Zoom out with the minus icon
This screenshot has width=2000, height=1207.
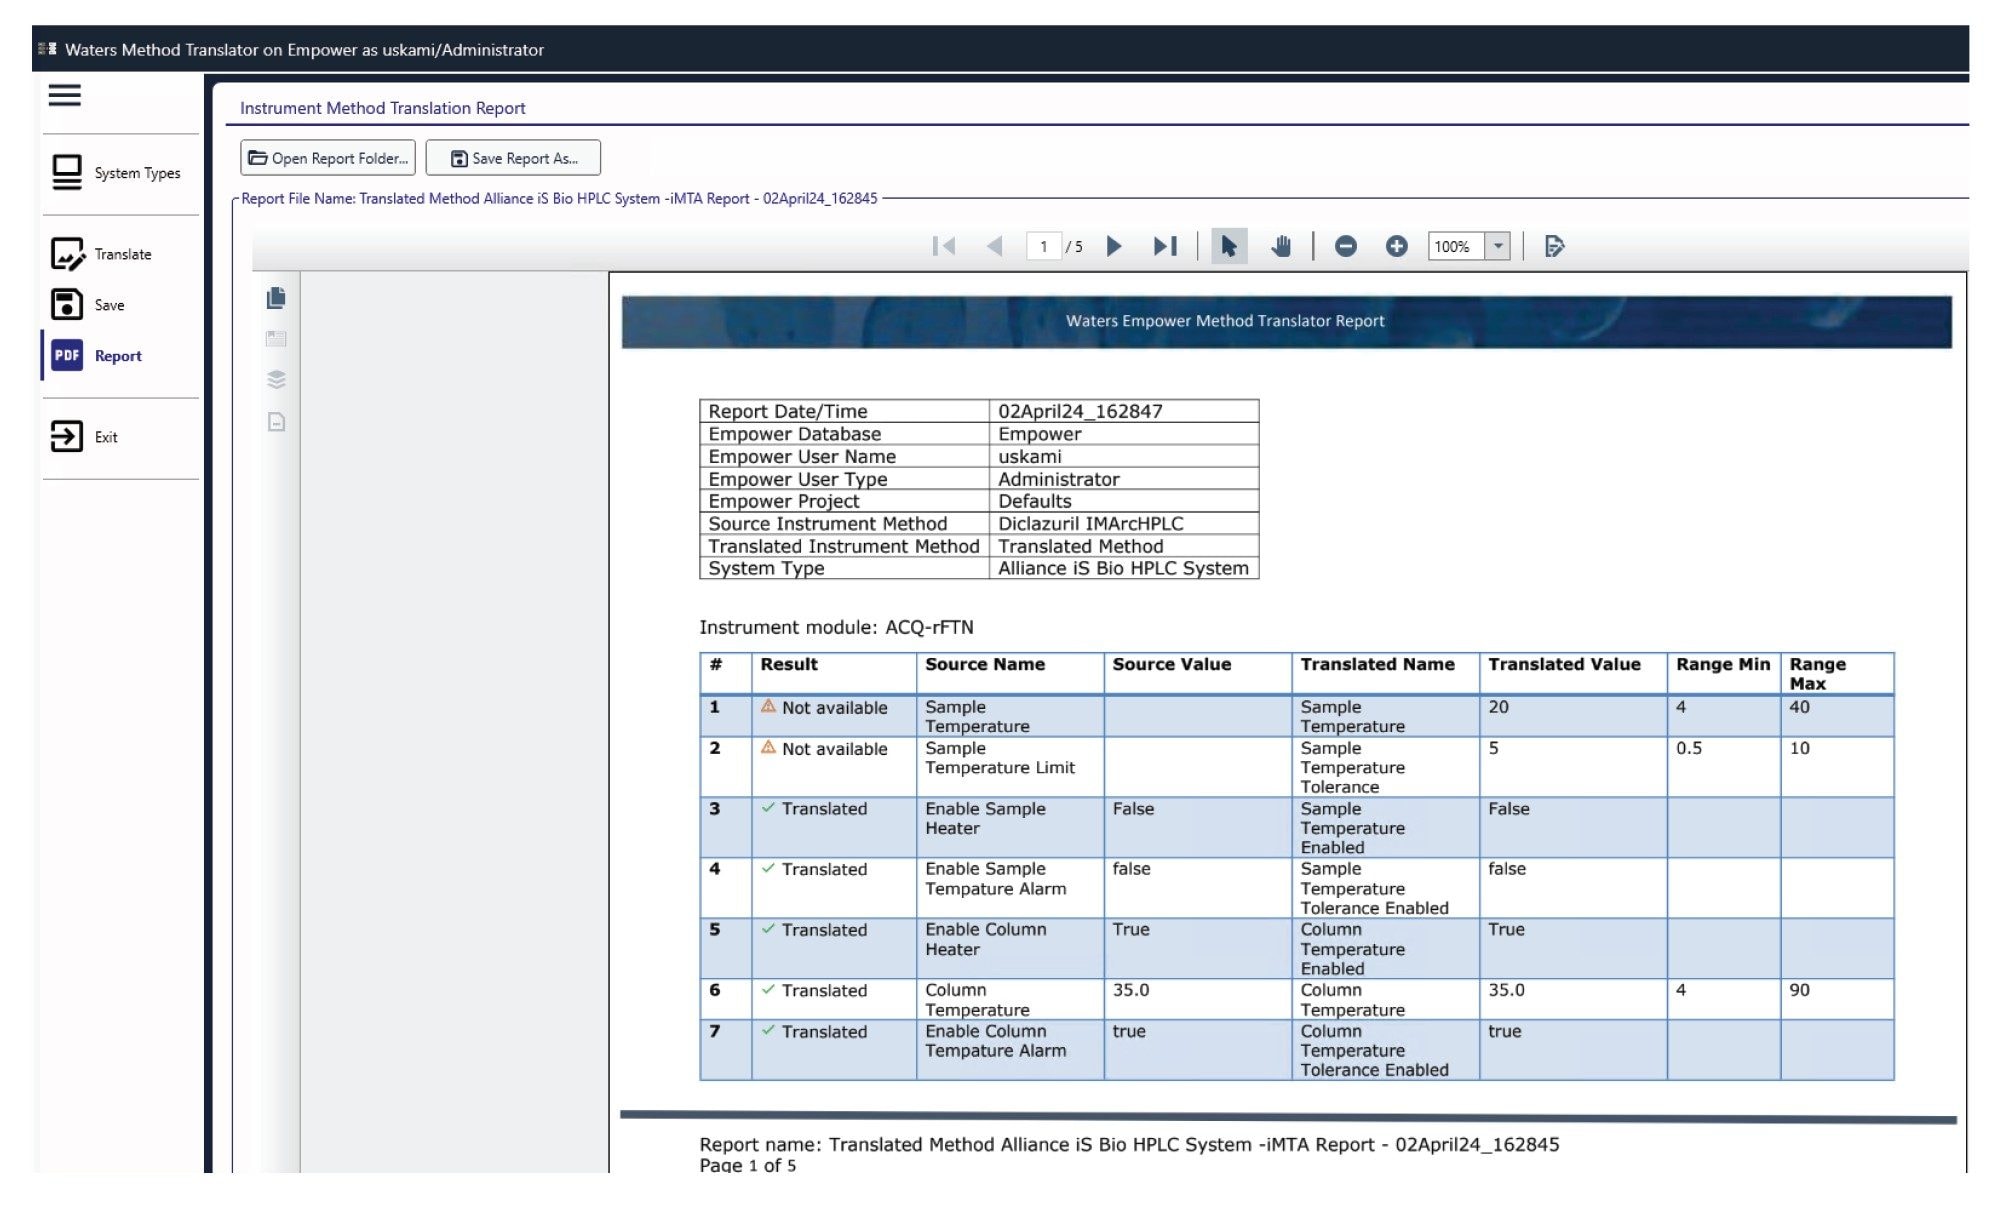point(1346,246)
